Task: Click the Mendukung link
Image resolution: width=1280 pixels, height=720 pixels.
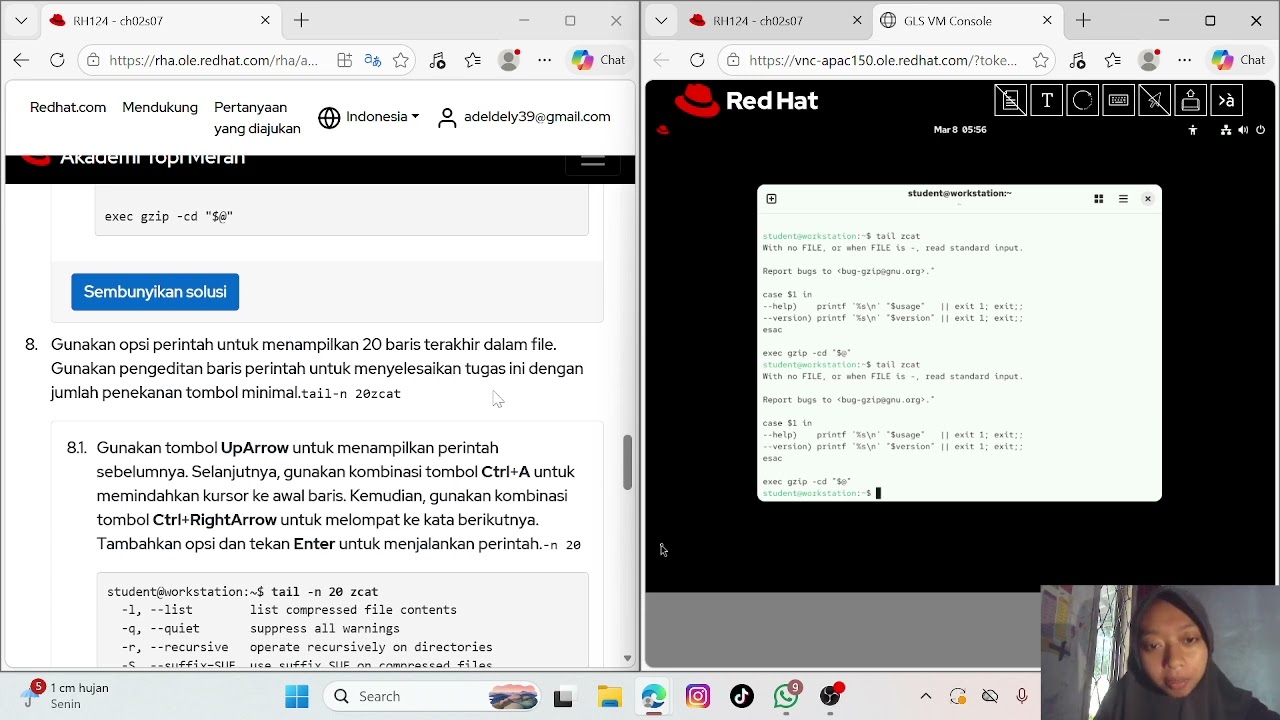Action: (160, 107)
